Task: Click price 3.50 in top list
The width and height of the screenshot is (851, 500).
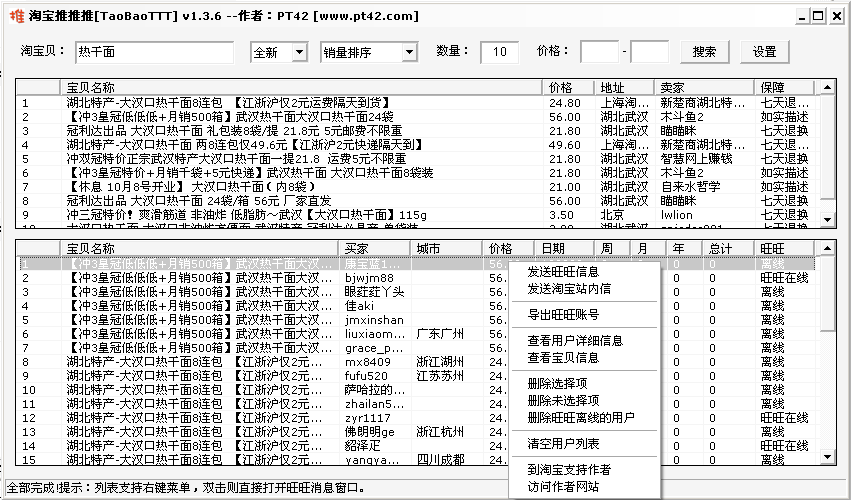Action: [561, 214]
